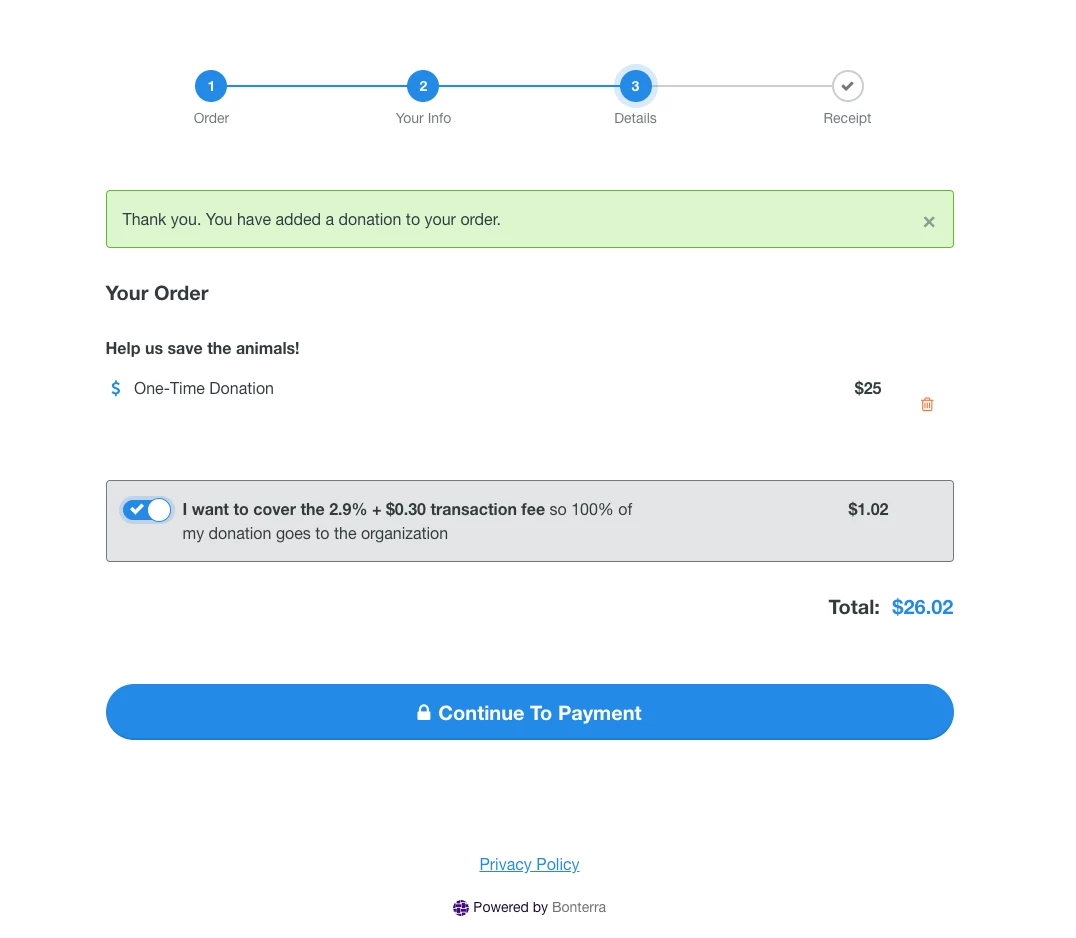Disable the cover transaction fee toggle
This screenshot has width=1076, height=938.
click(147, 510)
